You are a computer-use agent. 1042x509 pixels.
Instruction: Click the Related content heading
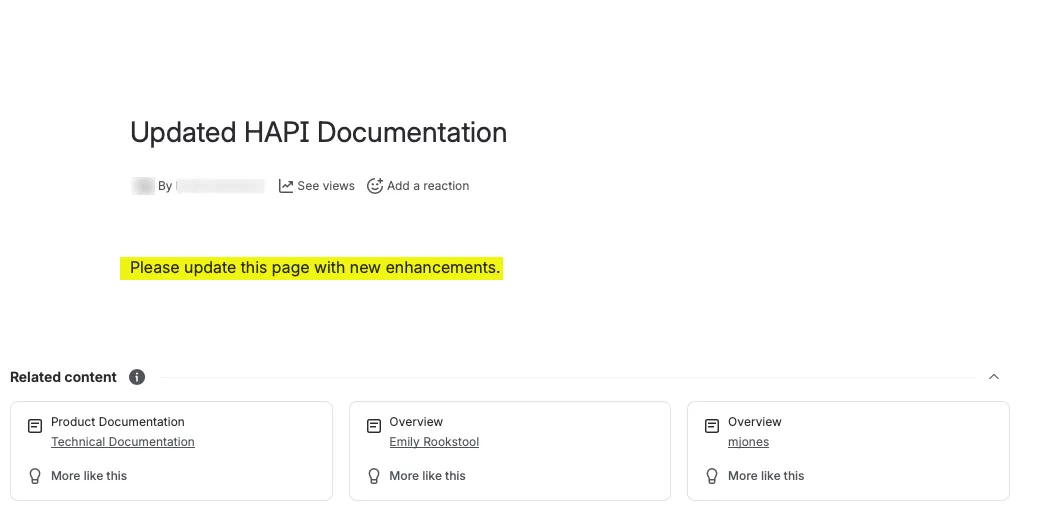[x=63, y=377]
